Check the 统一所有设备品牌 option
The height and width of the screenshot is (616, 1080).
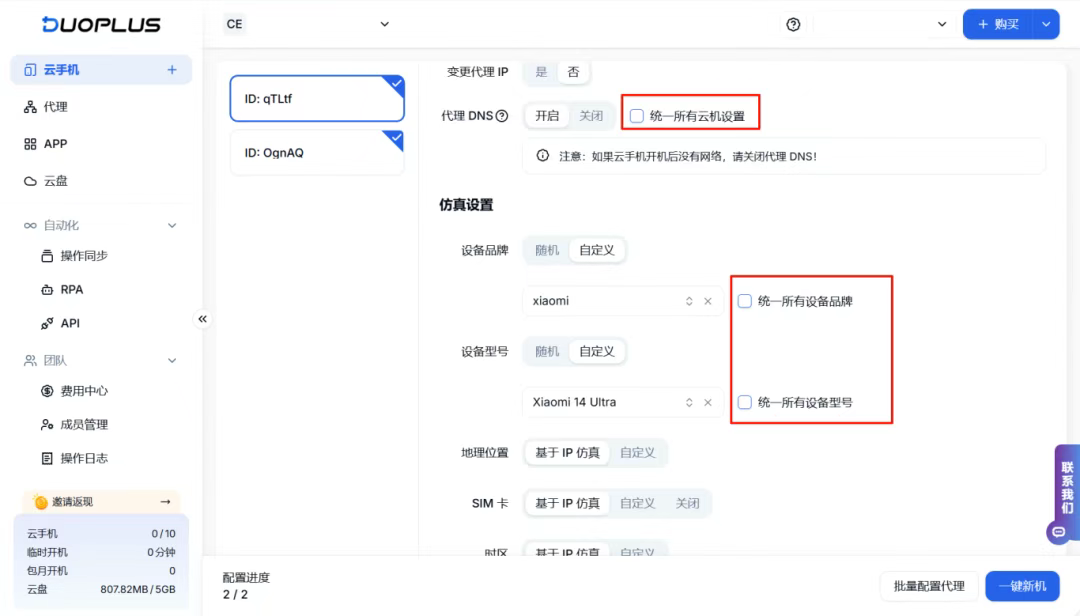(x=745, y=300)
